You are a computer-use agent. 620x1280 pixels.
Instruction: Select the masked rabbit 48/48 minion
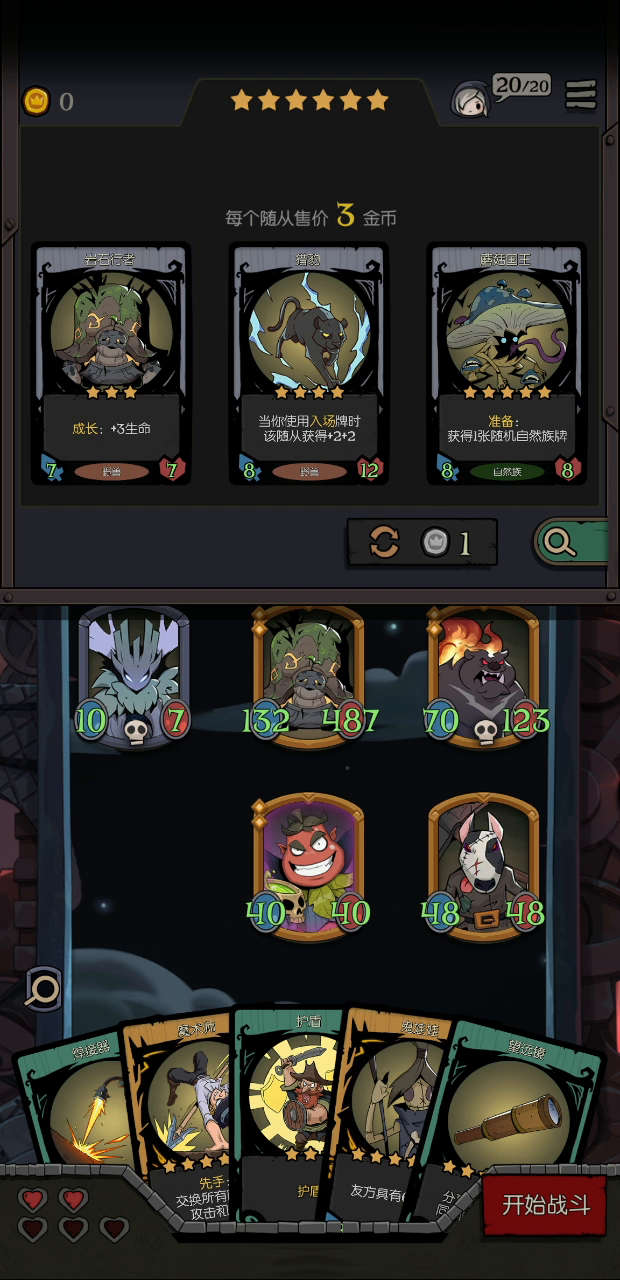click(484, 866)
